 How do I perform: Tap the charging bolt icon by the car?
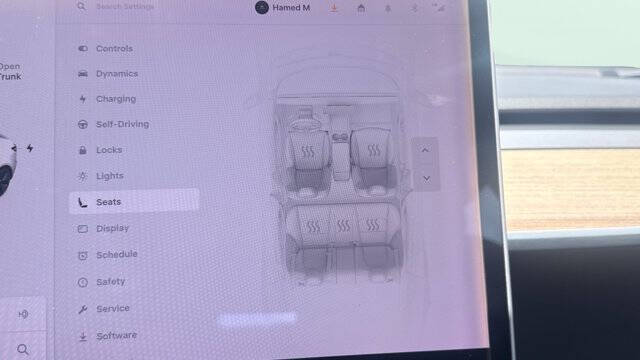pos(30,148)
